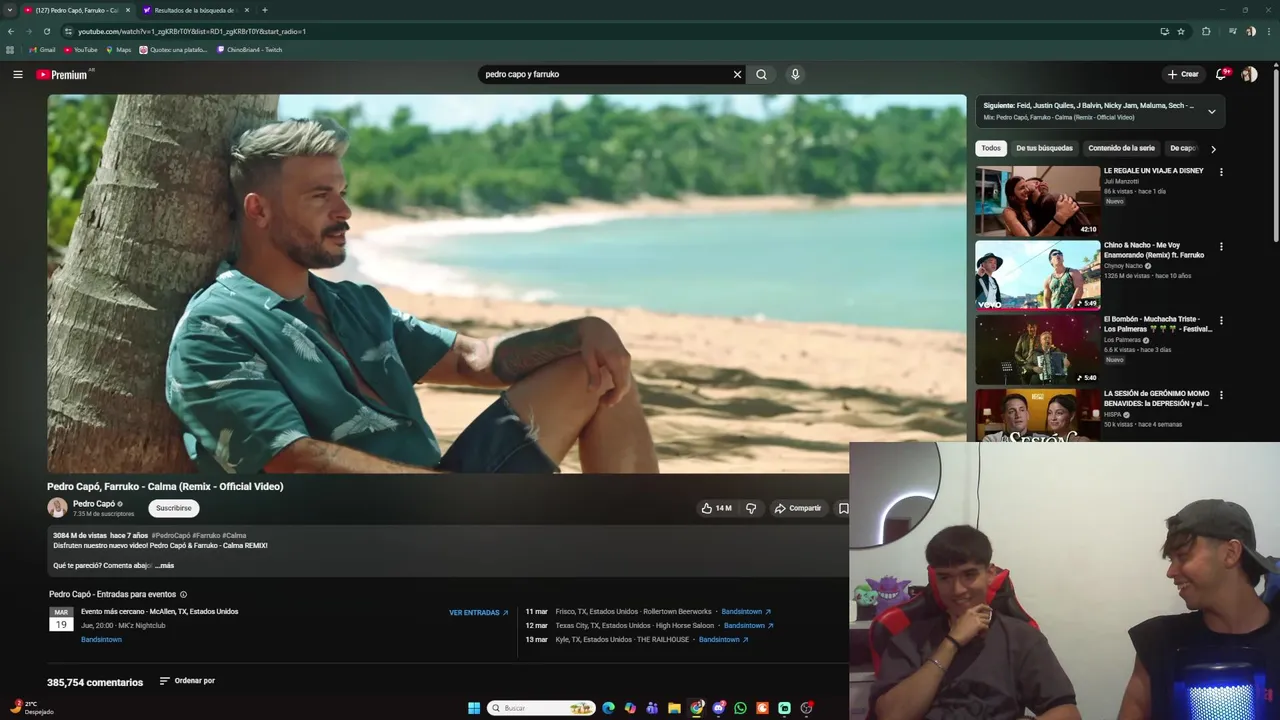Click the magnifier search button
Image resolution: width=1280 pixels, height=720 pixels.
click(x=761, y=74)
